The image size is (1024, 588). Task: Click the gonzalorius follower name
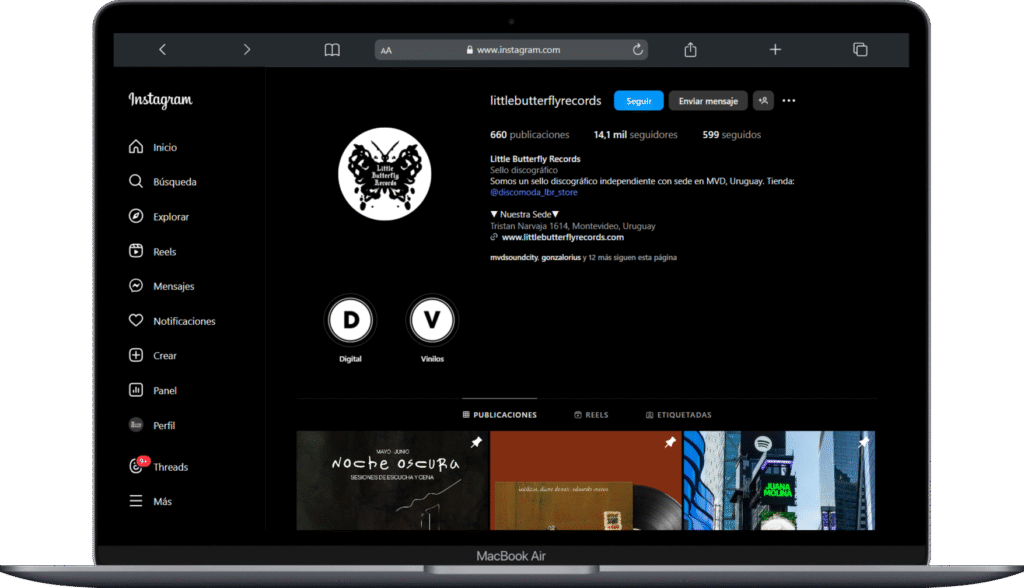click(x=561, y=257)
